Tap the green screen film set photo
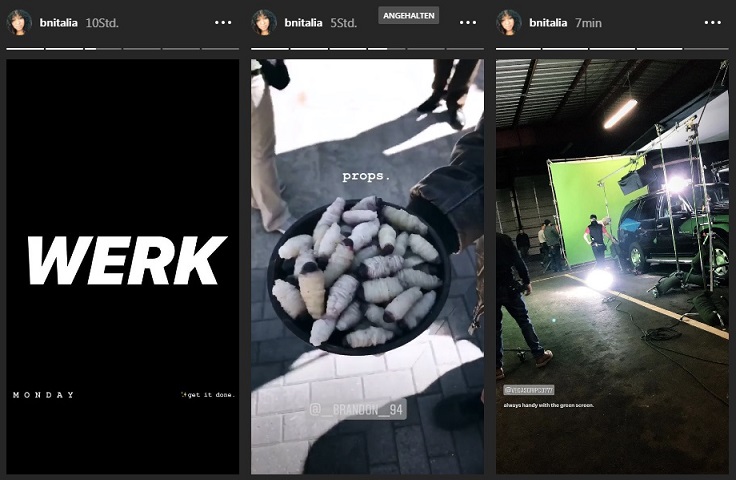The width and height of the screenshot is (736, 480). 612,266
